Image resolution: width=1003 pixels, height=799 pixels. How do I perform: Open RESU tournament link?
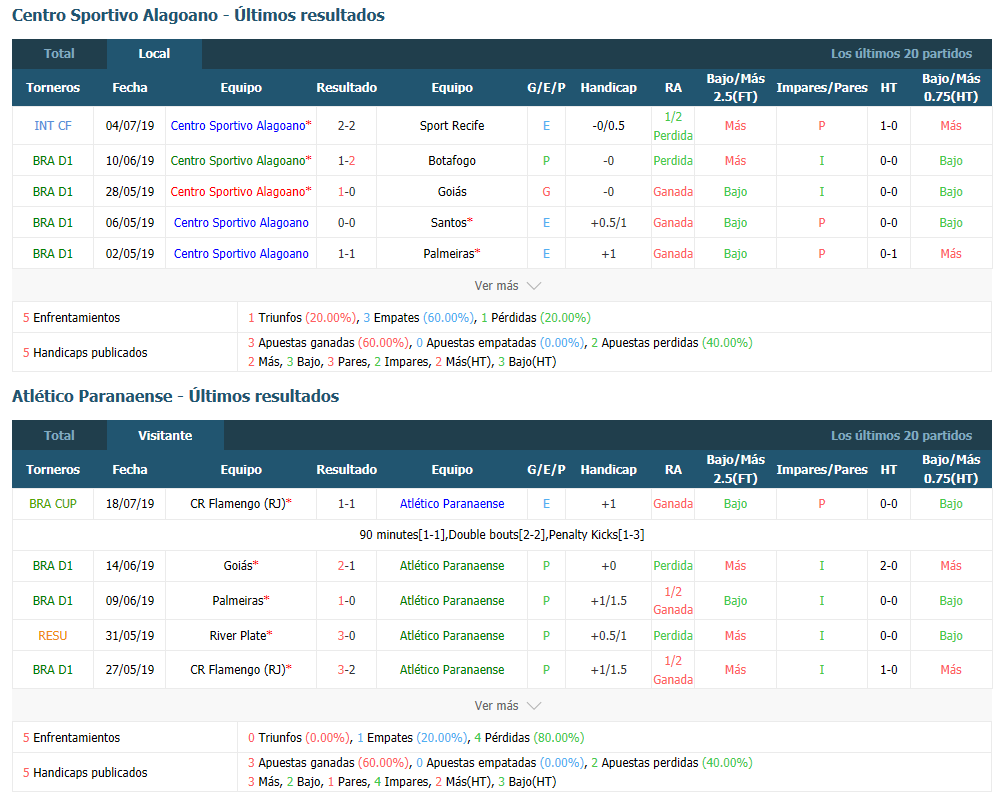[52, 636]
